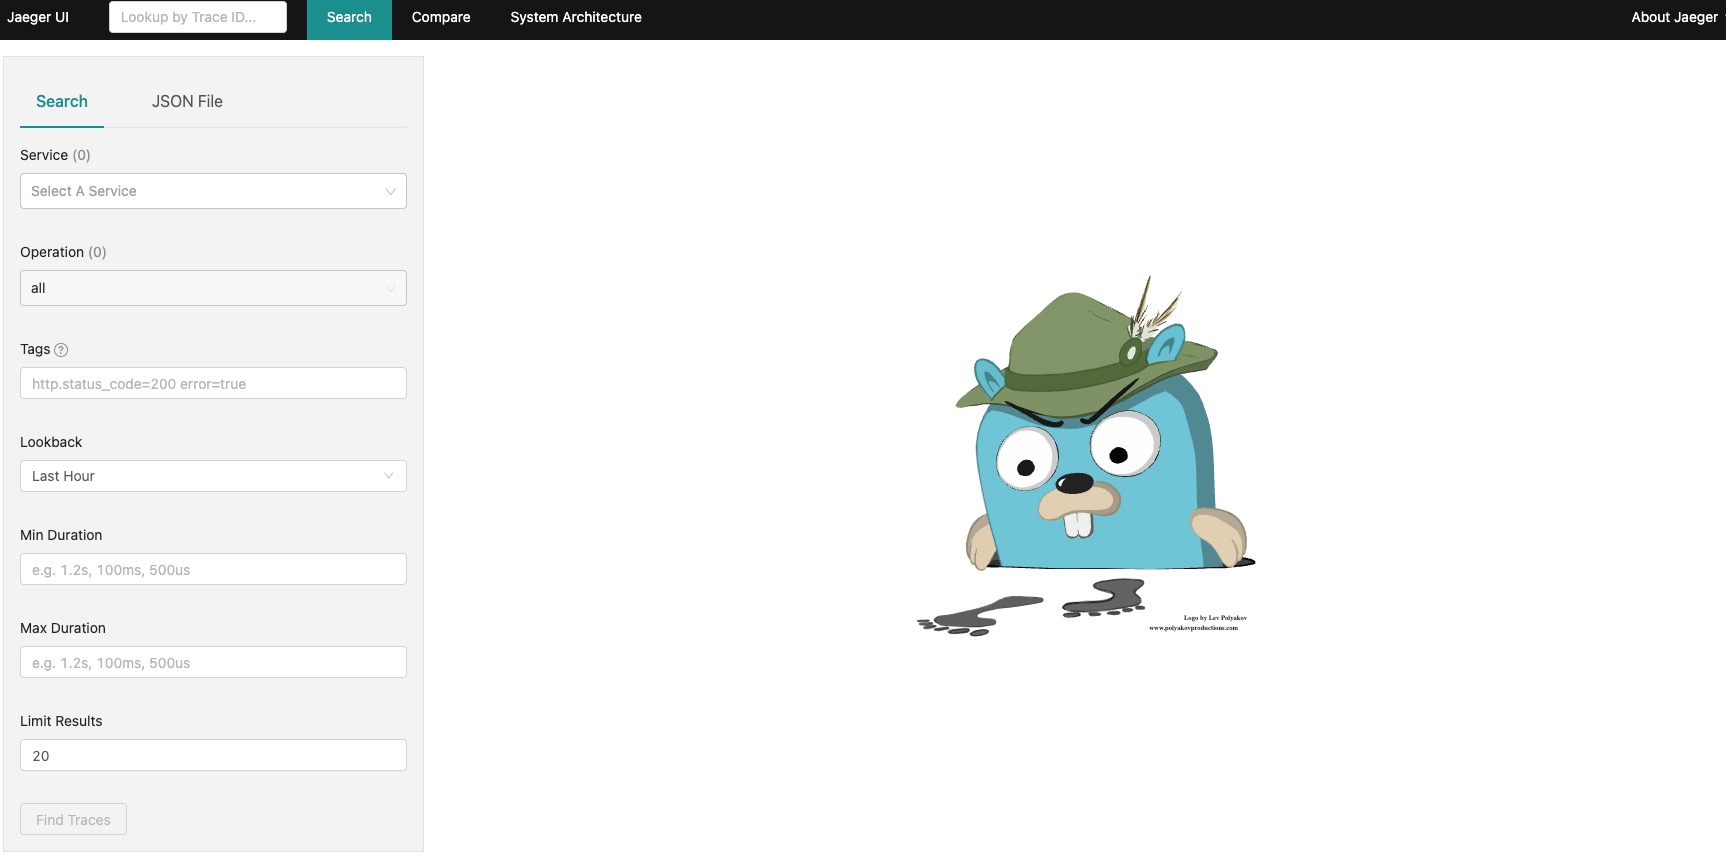Screen dimensions: 1726x861
Task: Click the Operation label text
Action: (x=52, y=252)
